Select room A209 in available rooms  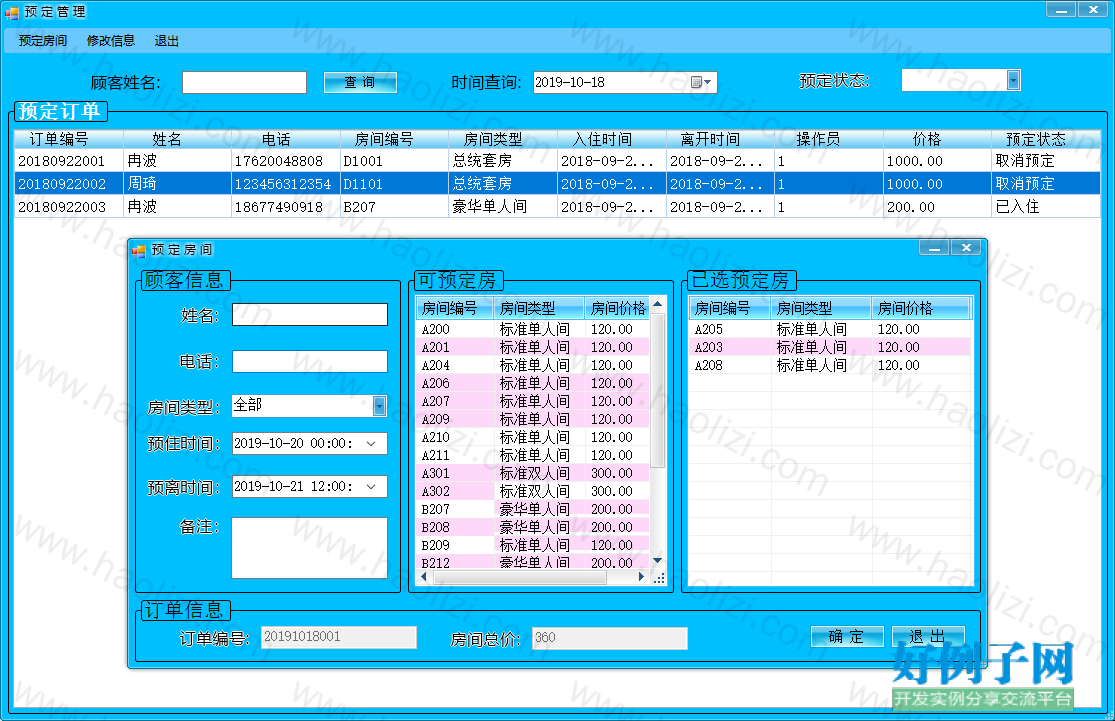532,420
